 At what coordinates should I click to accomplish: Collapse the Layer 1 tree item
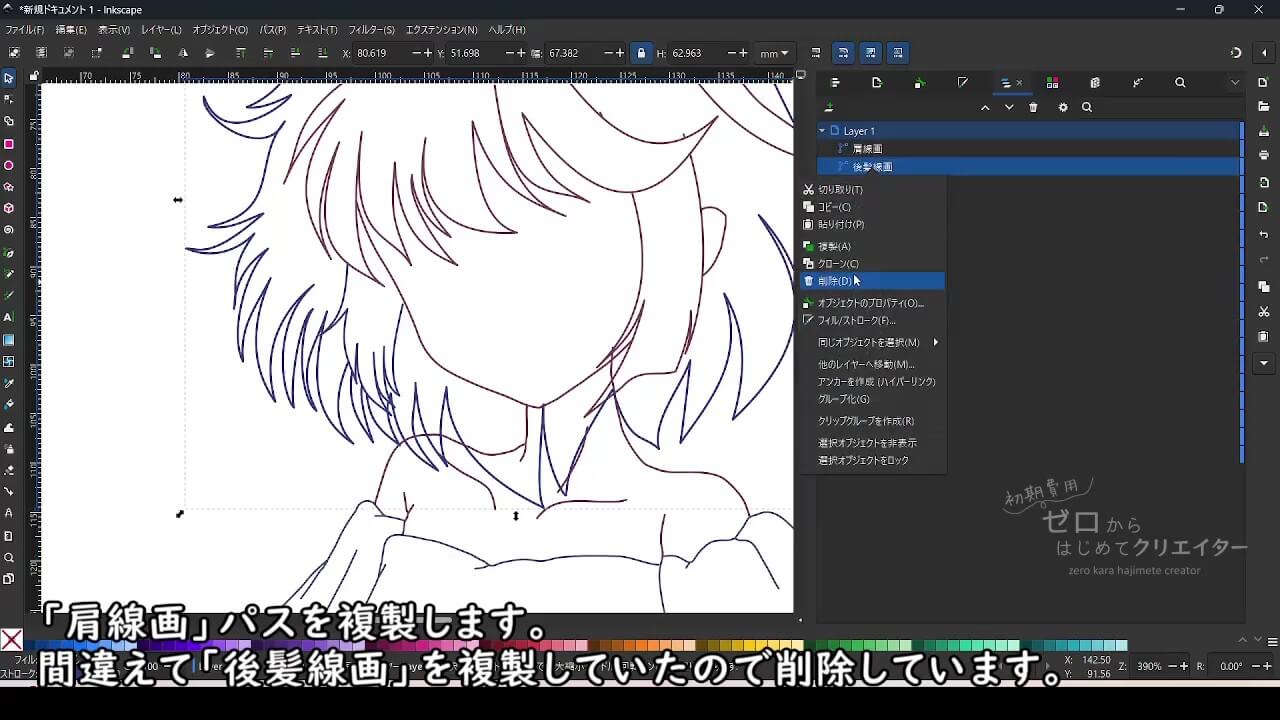[x=823, y=131]
